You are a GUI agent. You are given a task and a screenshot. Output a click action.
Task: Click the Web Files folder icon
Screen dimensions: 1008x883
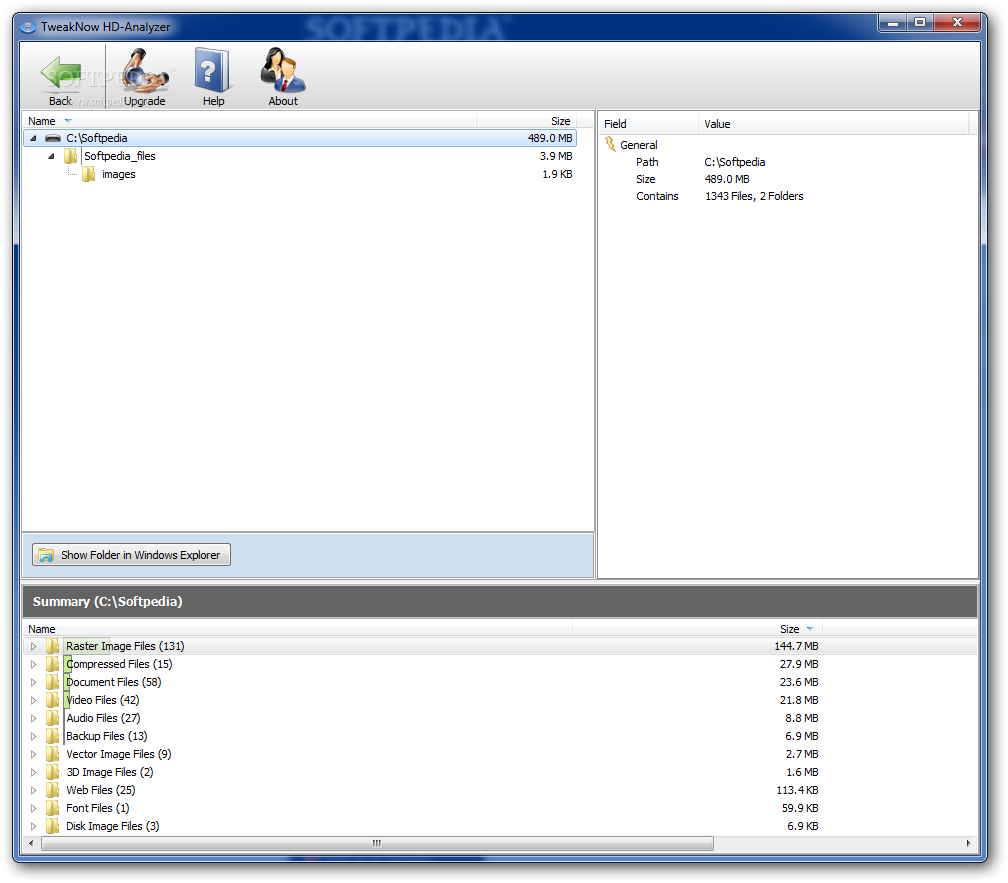pos(52,790)
